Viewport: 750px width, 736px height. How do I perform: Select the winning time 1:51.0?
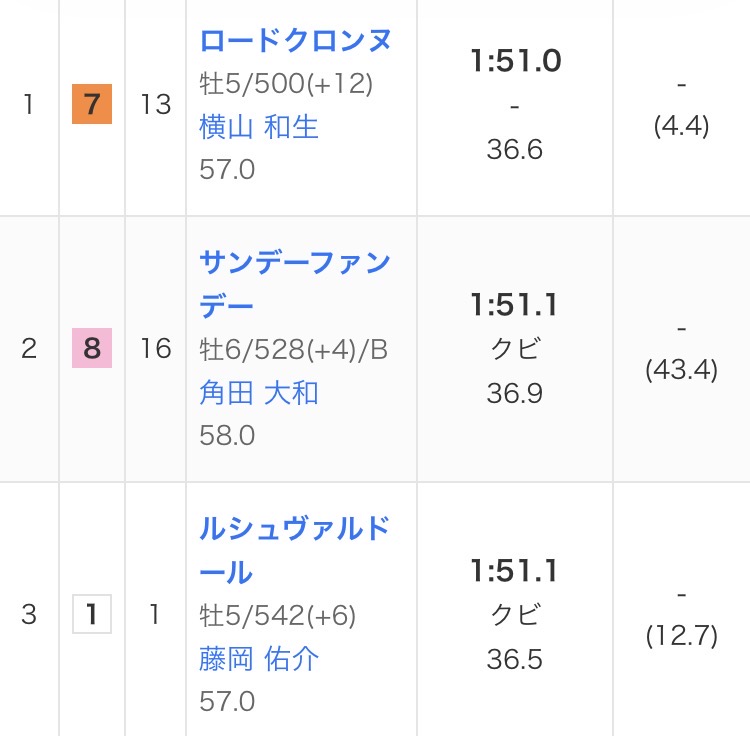coord(515,62)
